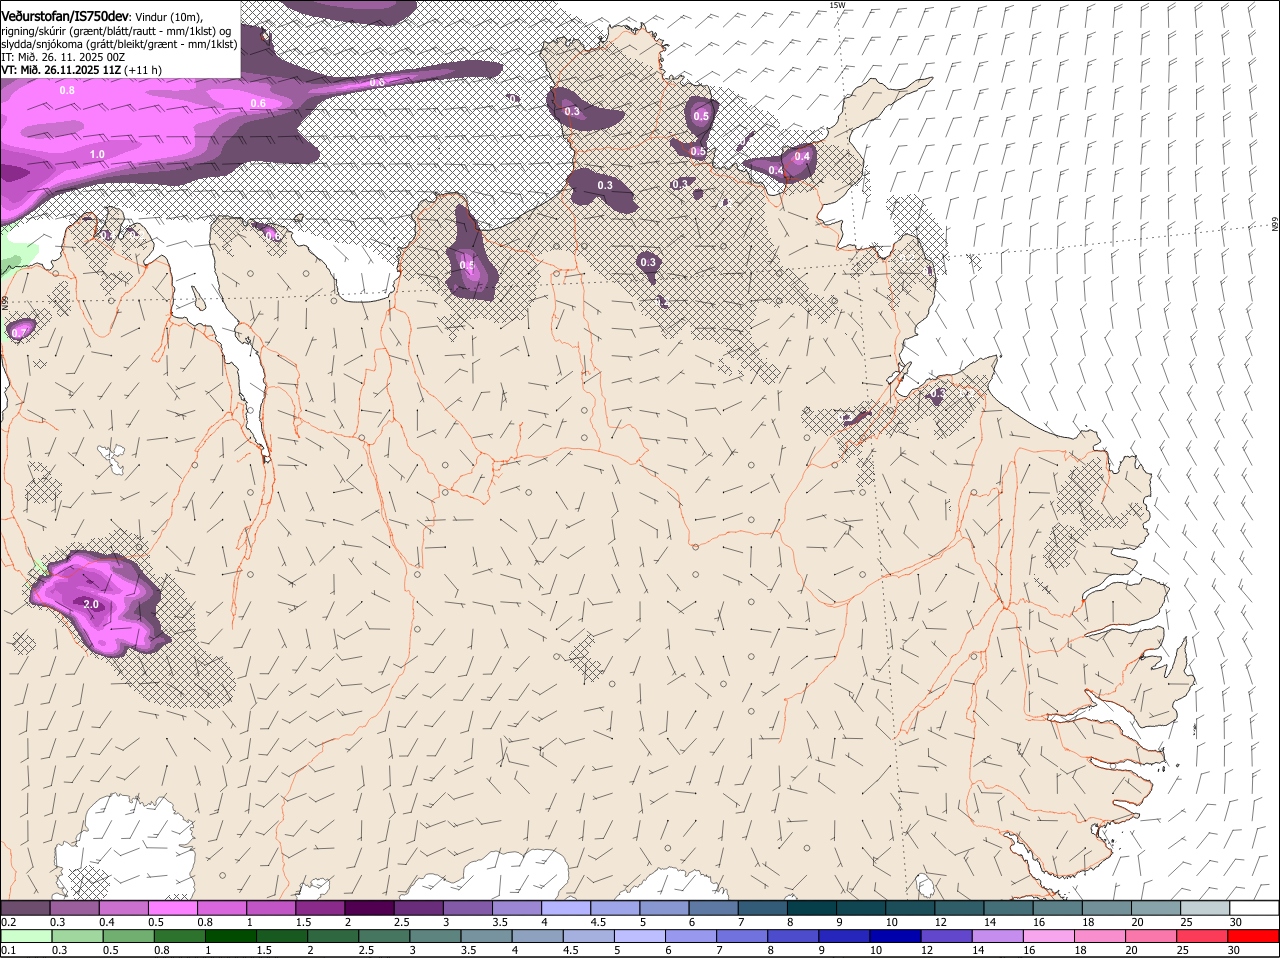This screenshot has width=1280, height=958.
Task: Click the 0.8 label in the pink snow area
Action: pyautogui.click(x=67, y=90)
